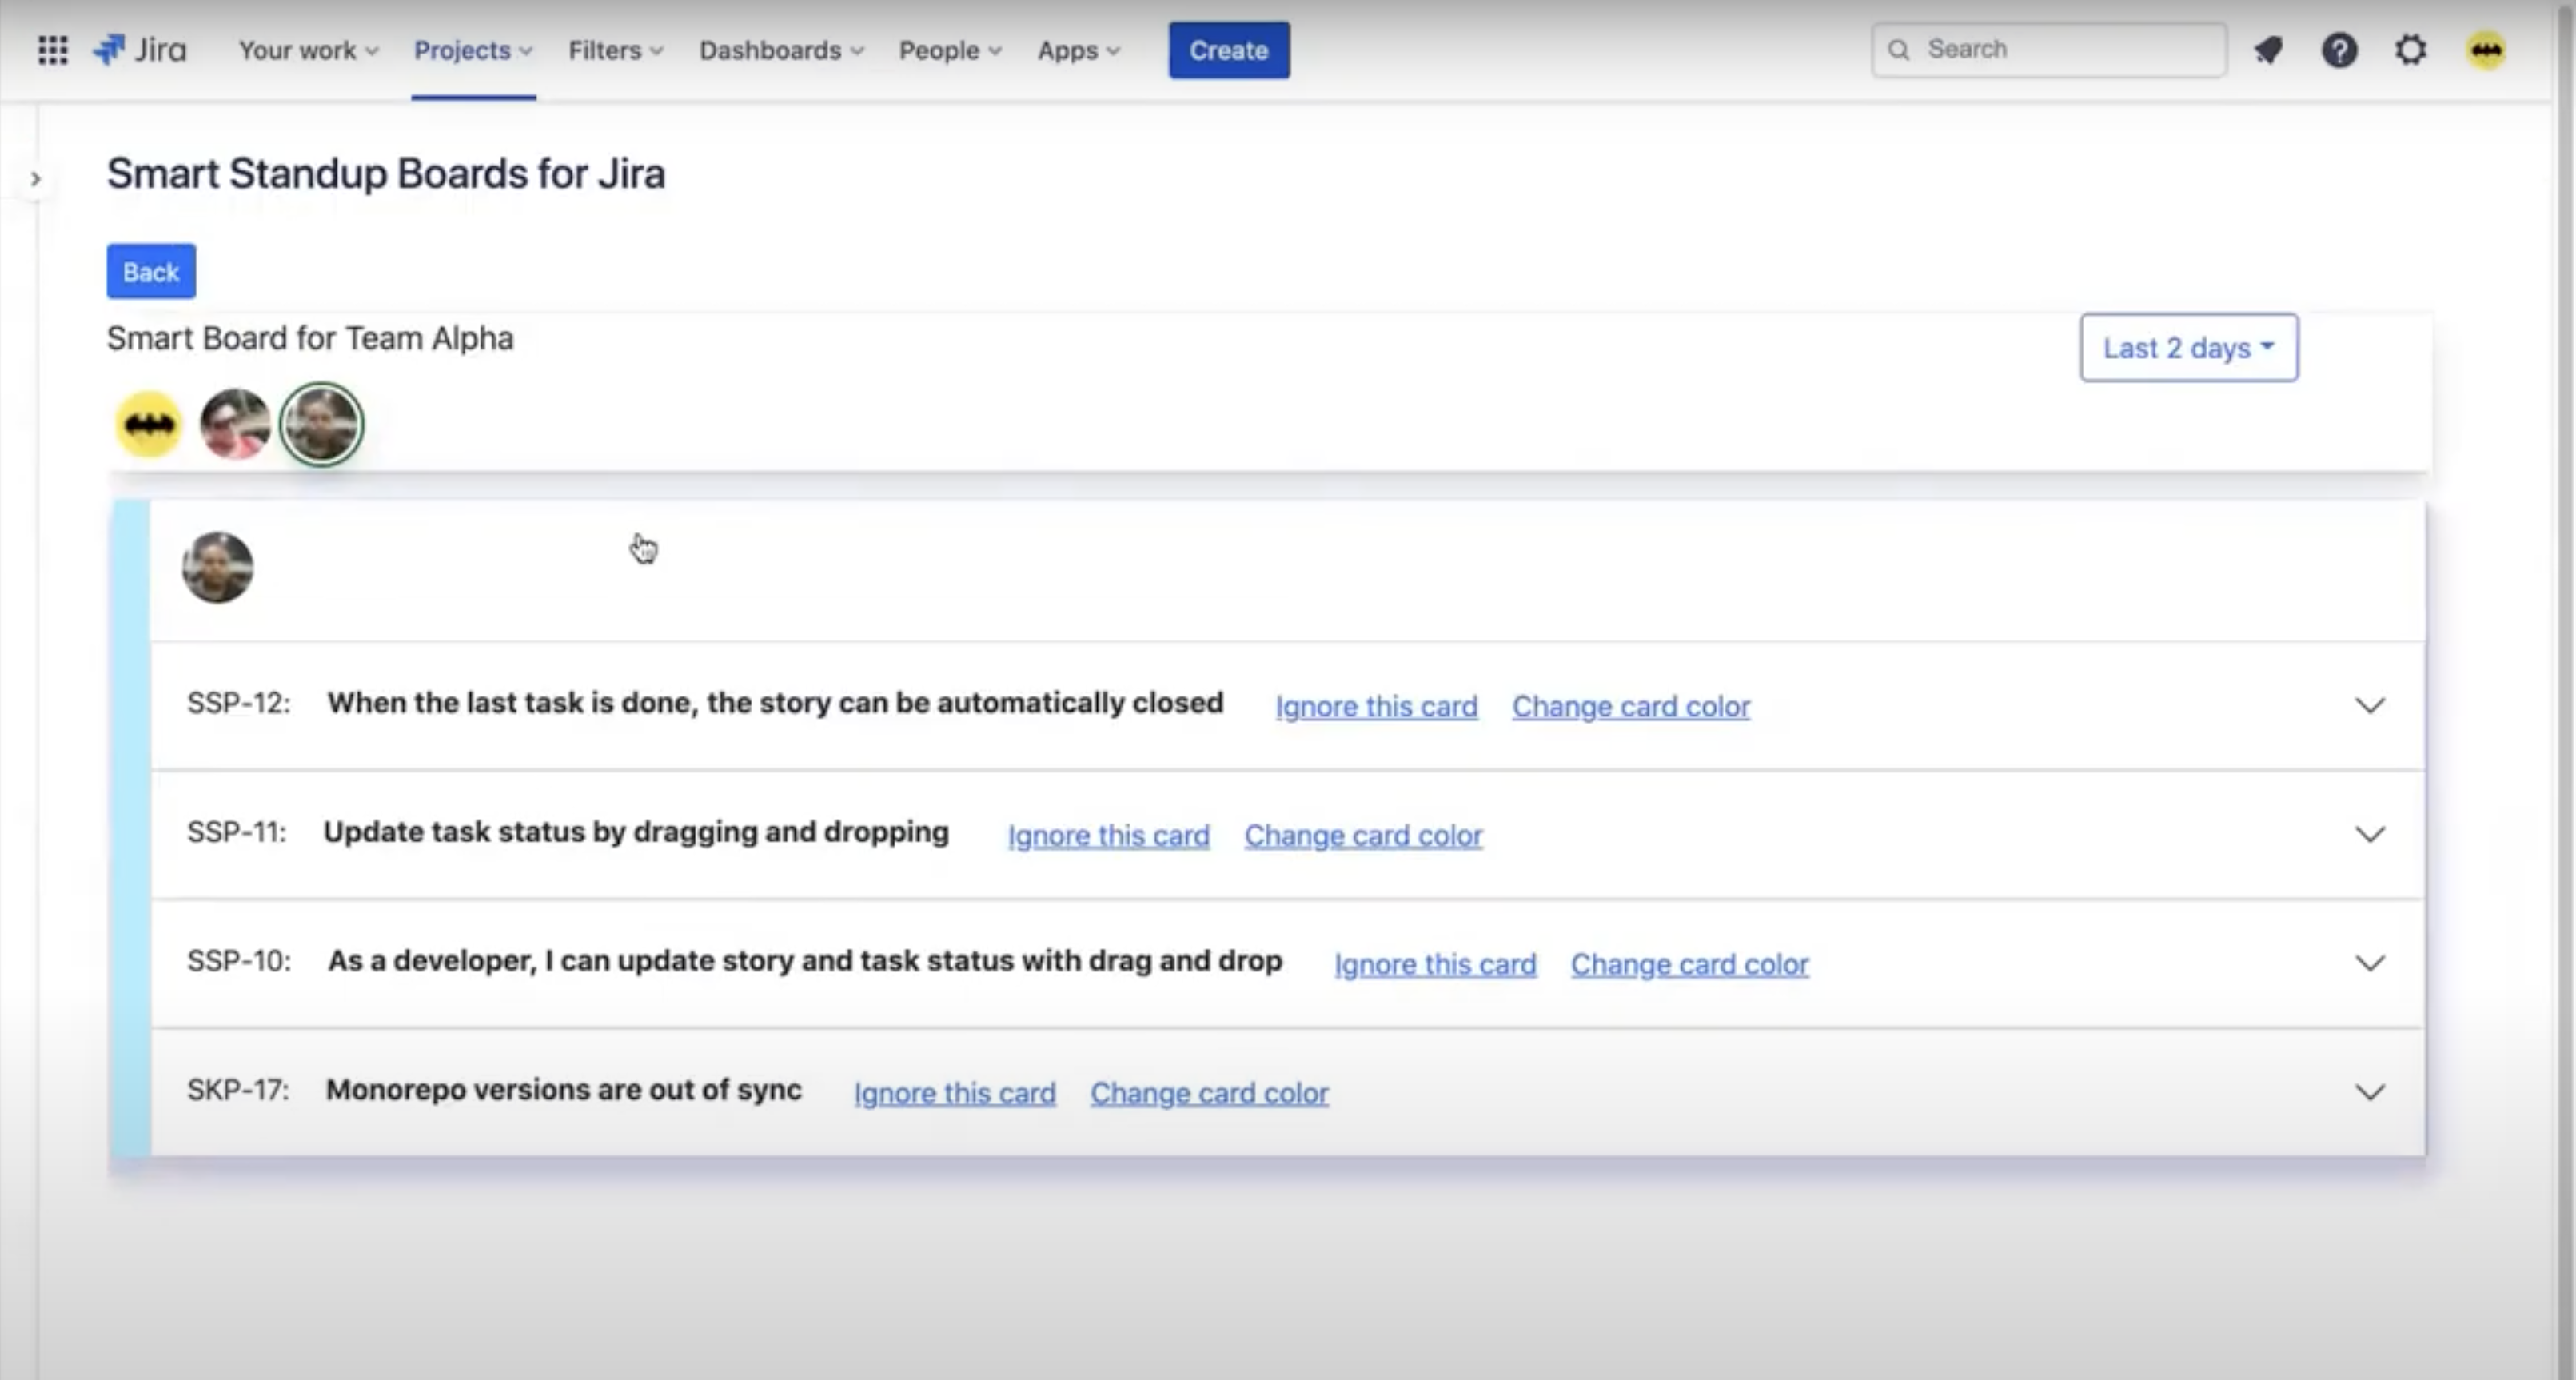Open the notifications bell icon

click(2268, 50)
